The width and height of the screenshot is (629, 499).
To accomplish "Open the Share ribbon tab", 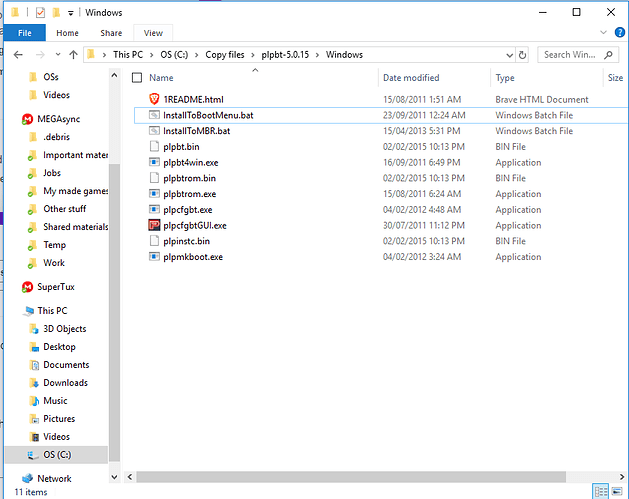I will click(111, 33).
